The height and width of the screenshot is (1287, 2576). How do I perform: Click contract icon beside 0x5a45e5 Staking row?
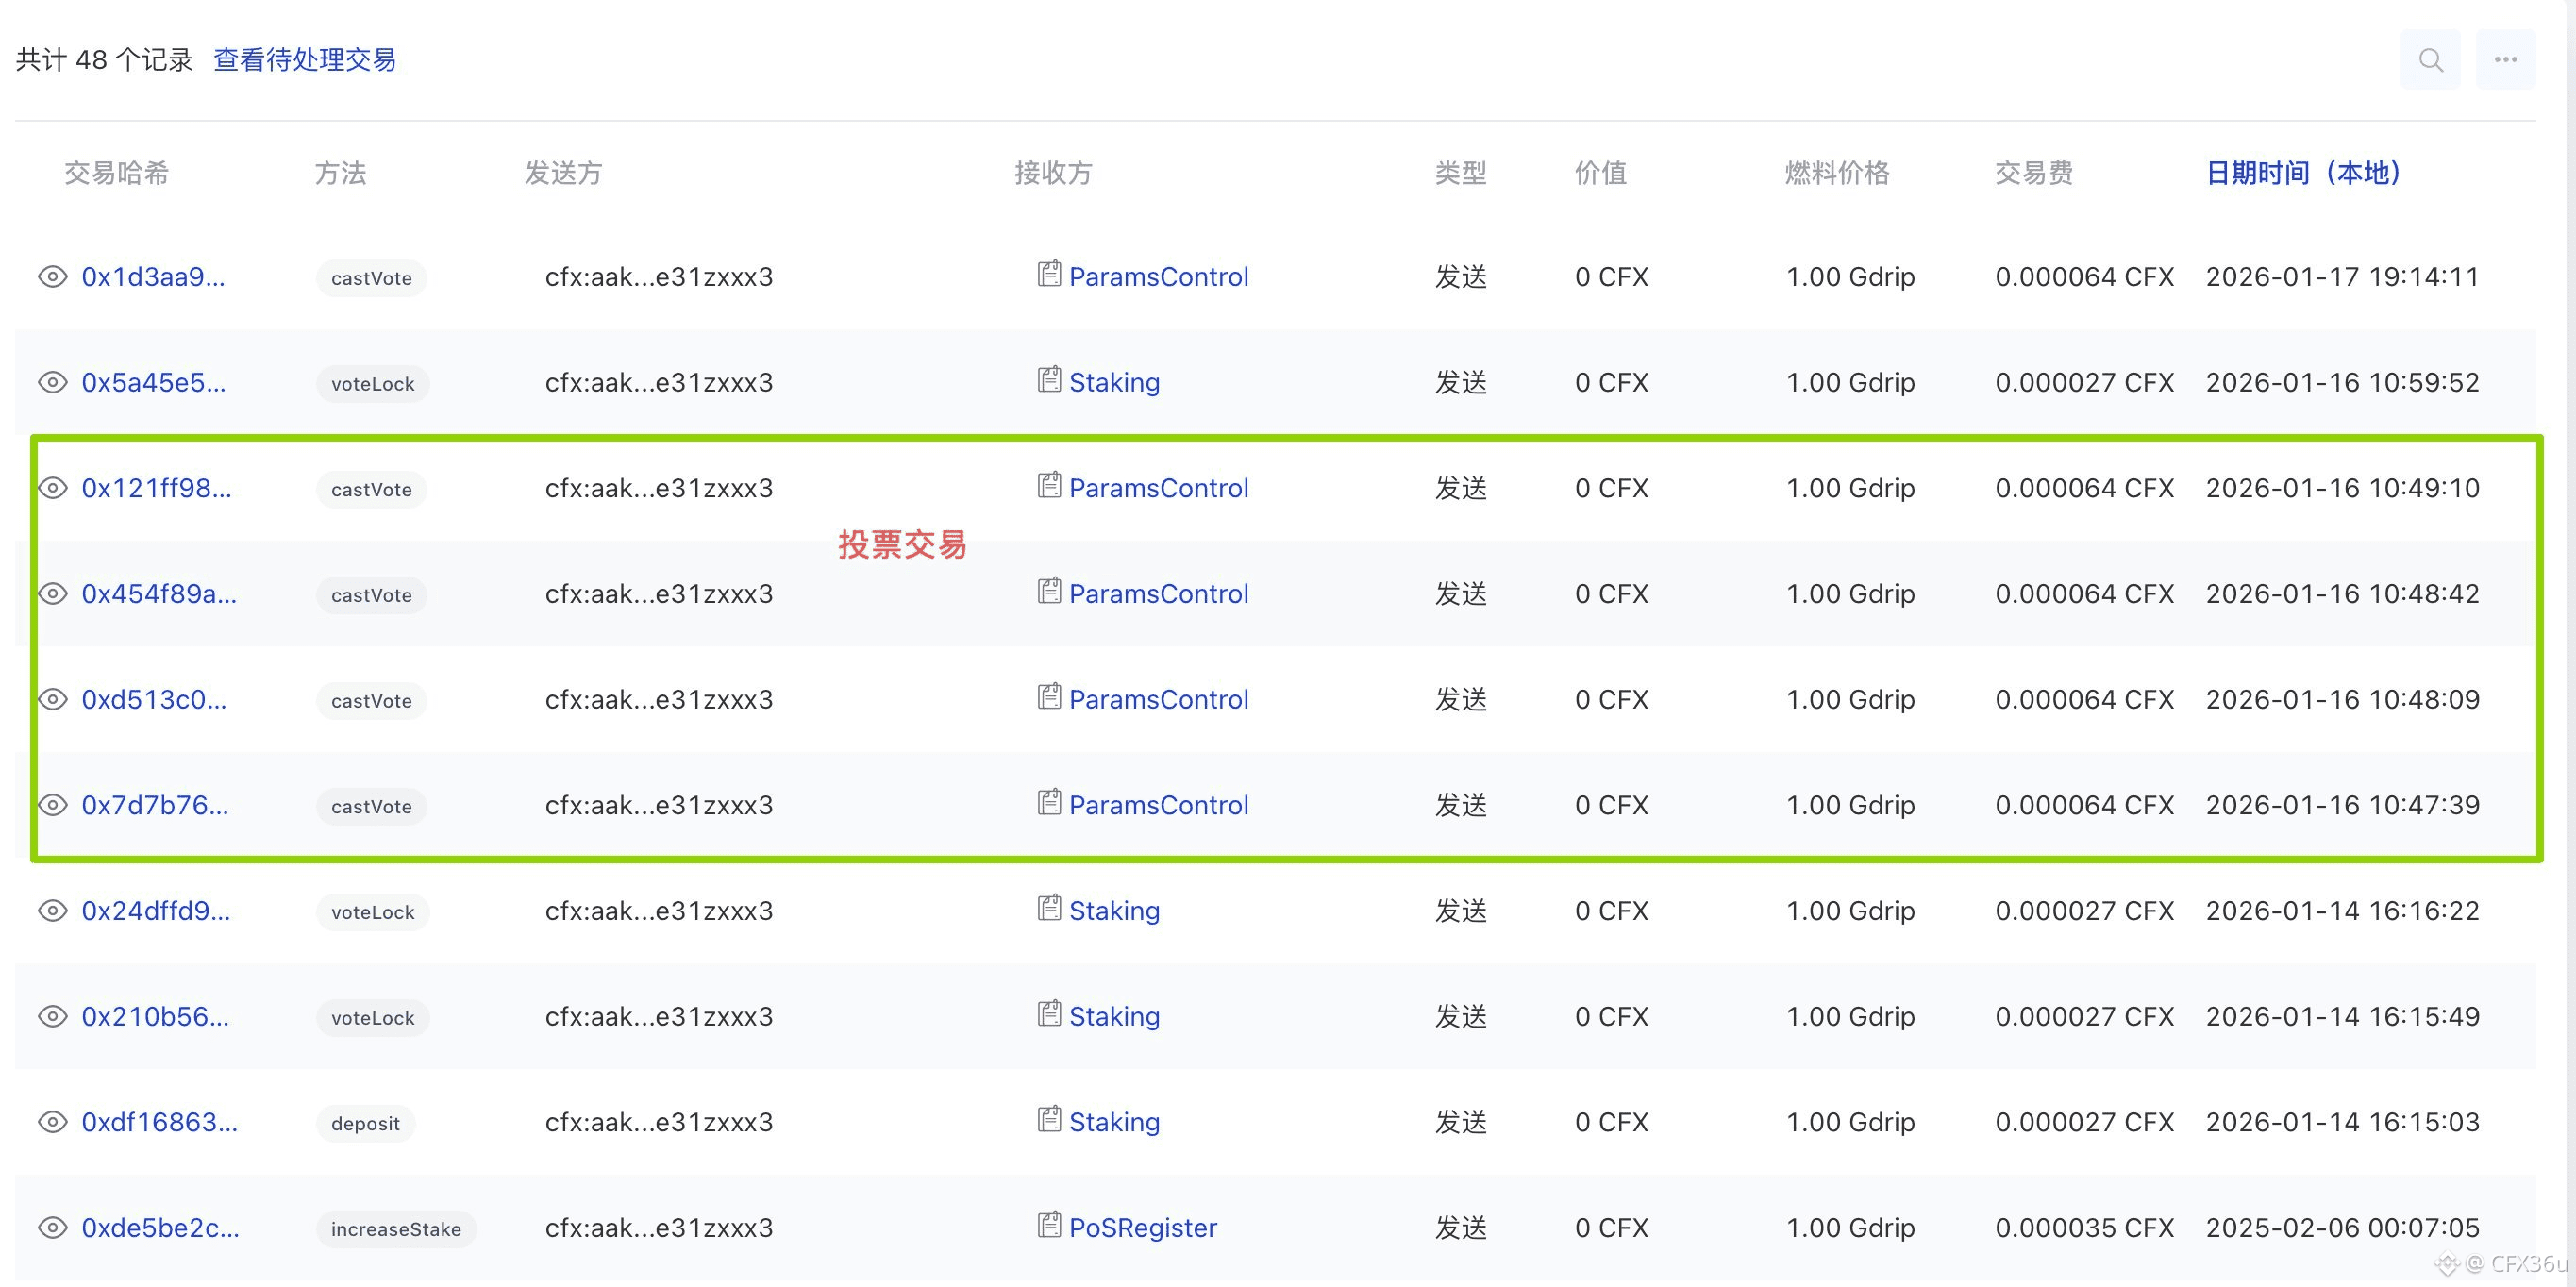(x=1048, y=380)
